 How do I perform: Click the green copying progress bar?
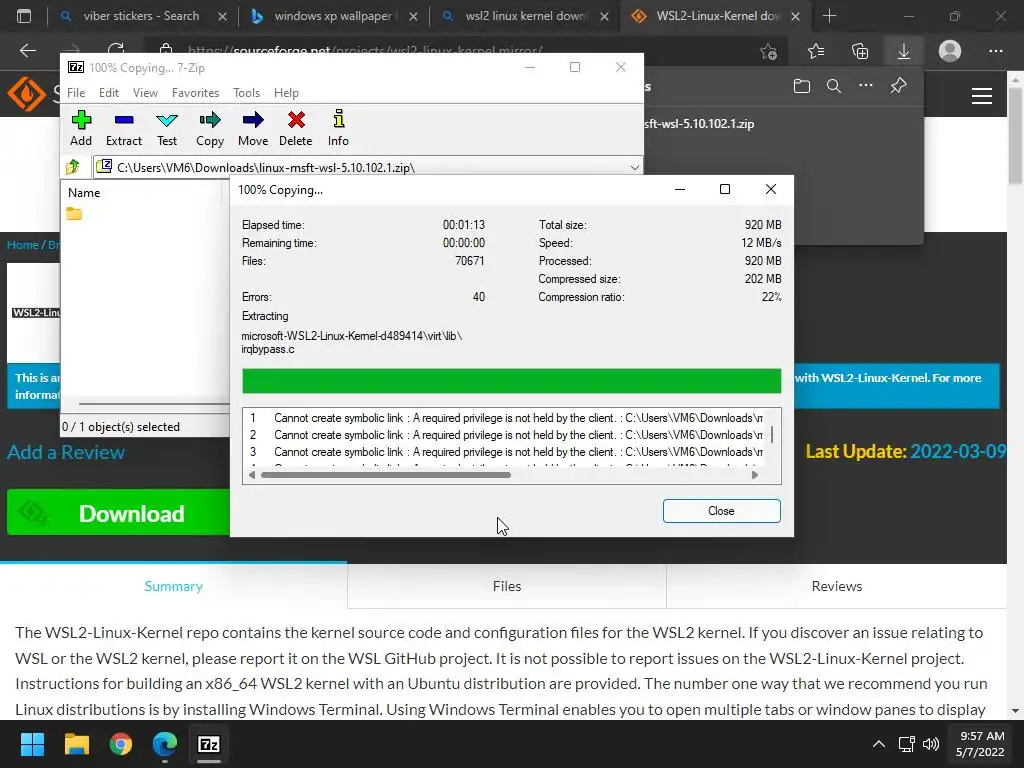511,381
